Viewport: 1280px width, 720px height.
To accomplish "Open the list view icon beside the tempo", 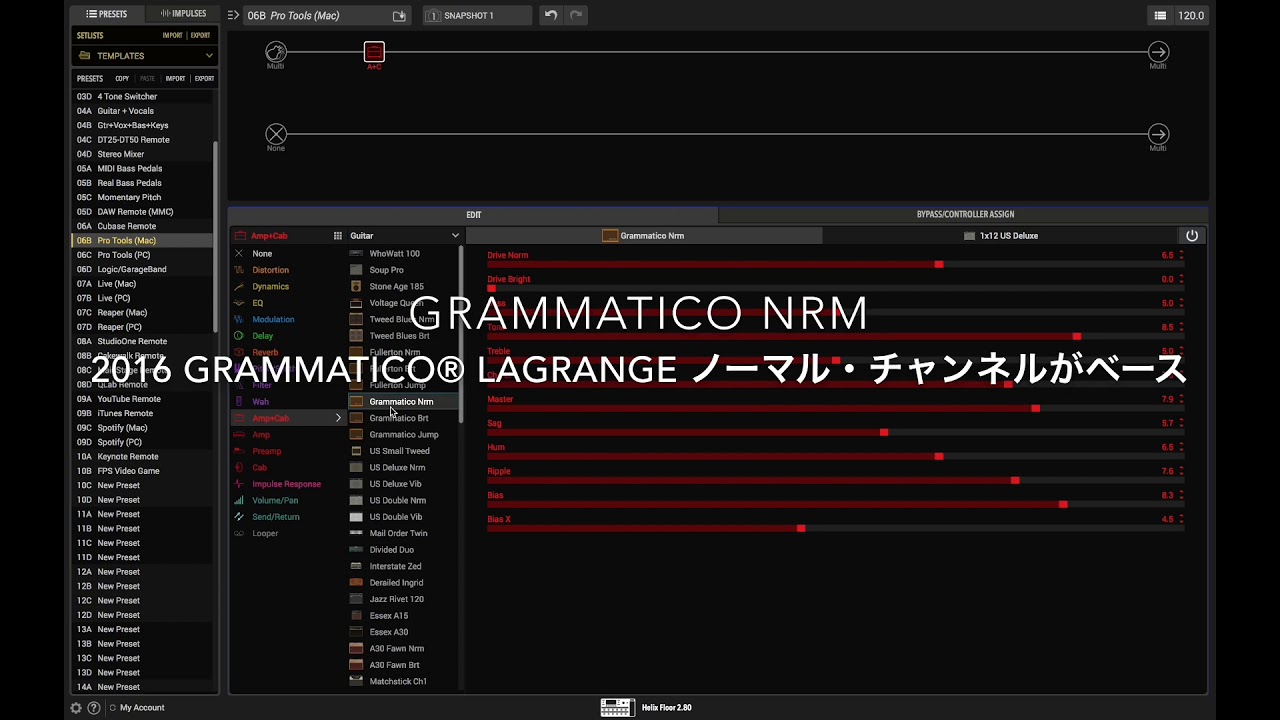I will (1160, 15).
